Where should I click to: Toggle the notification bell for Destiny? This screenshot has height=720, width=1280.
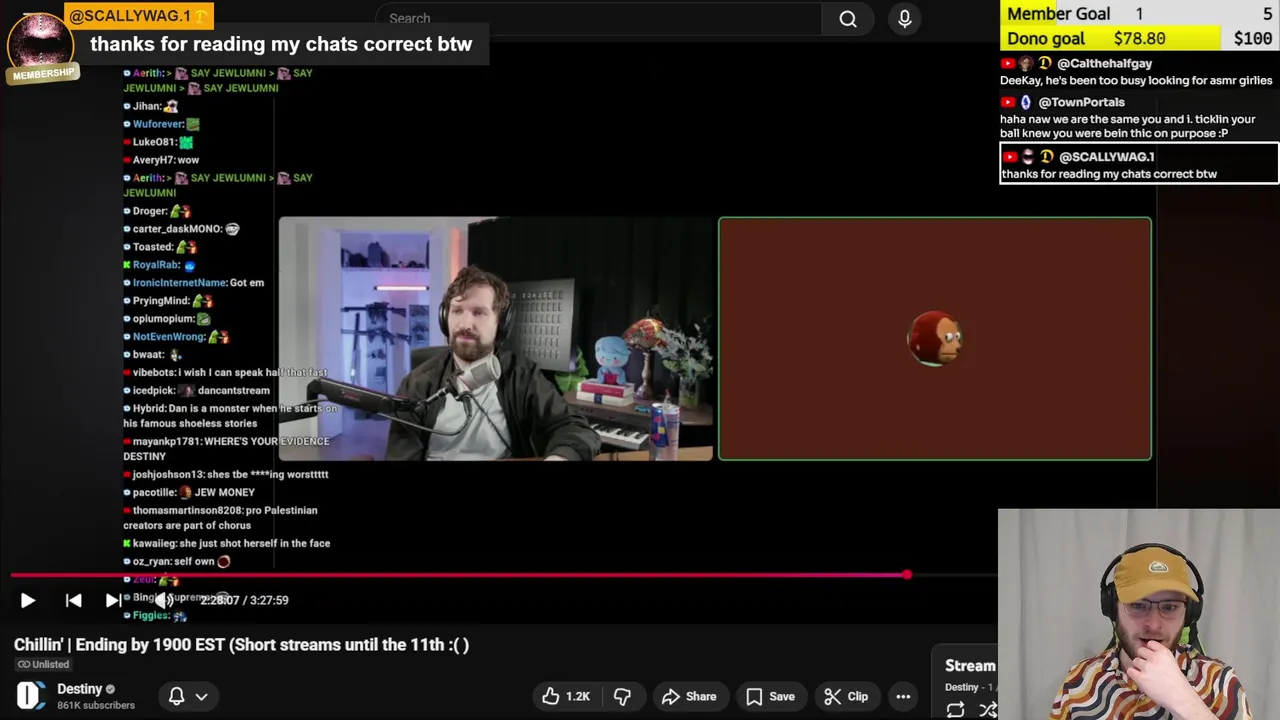pyautogui.click(x=176, y=696)
